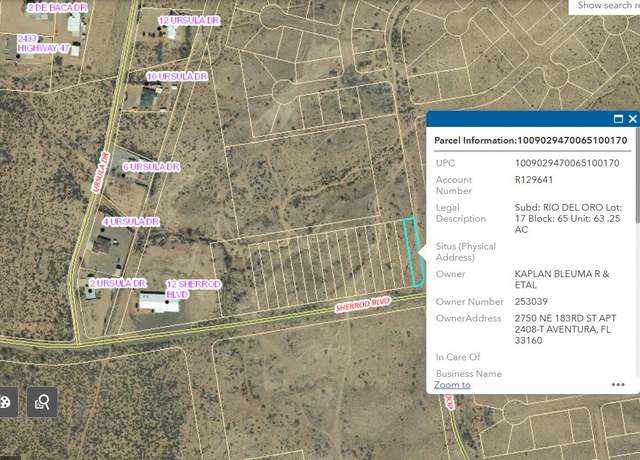Click the SHERROD BLVD road label
Viewport: 640px width, 460px height.
click(363, 304)
